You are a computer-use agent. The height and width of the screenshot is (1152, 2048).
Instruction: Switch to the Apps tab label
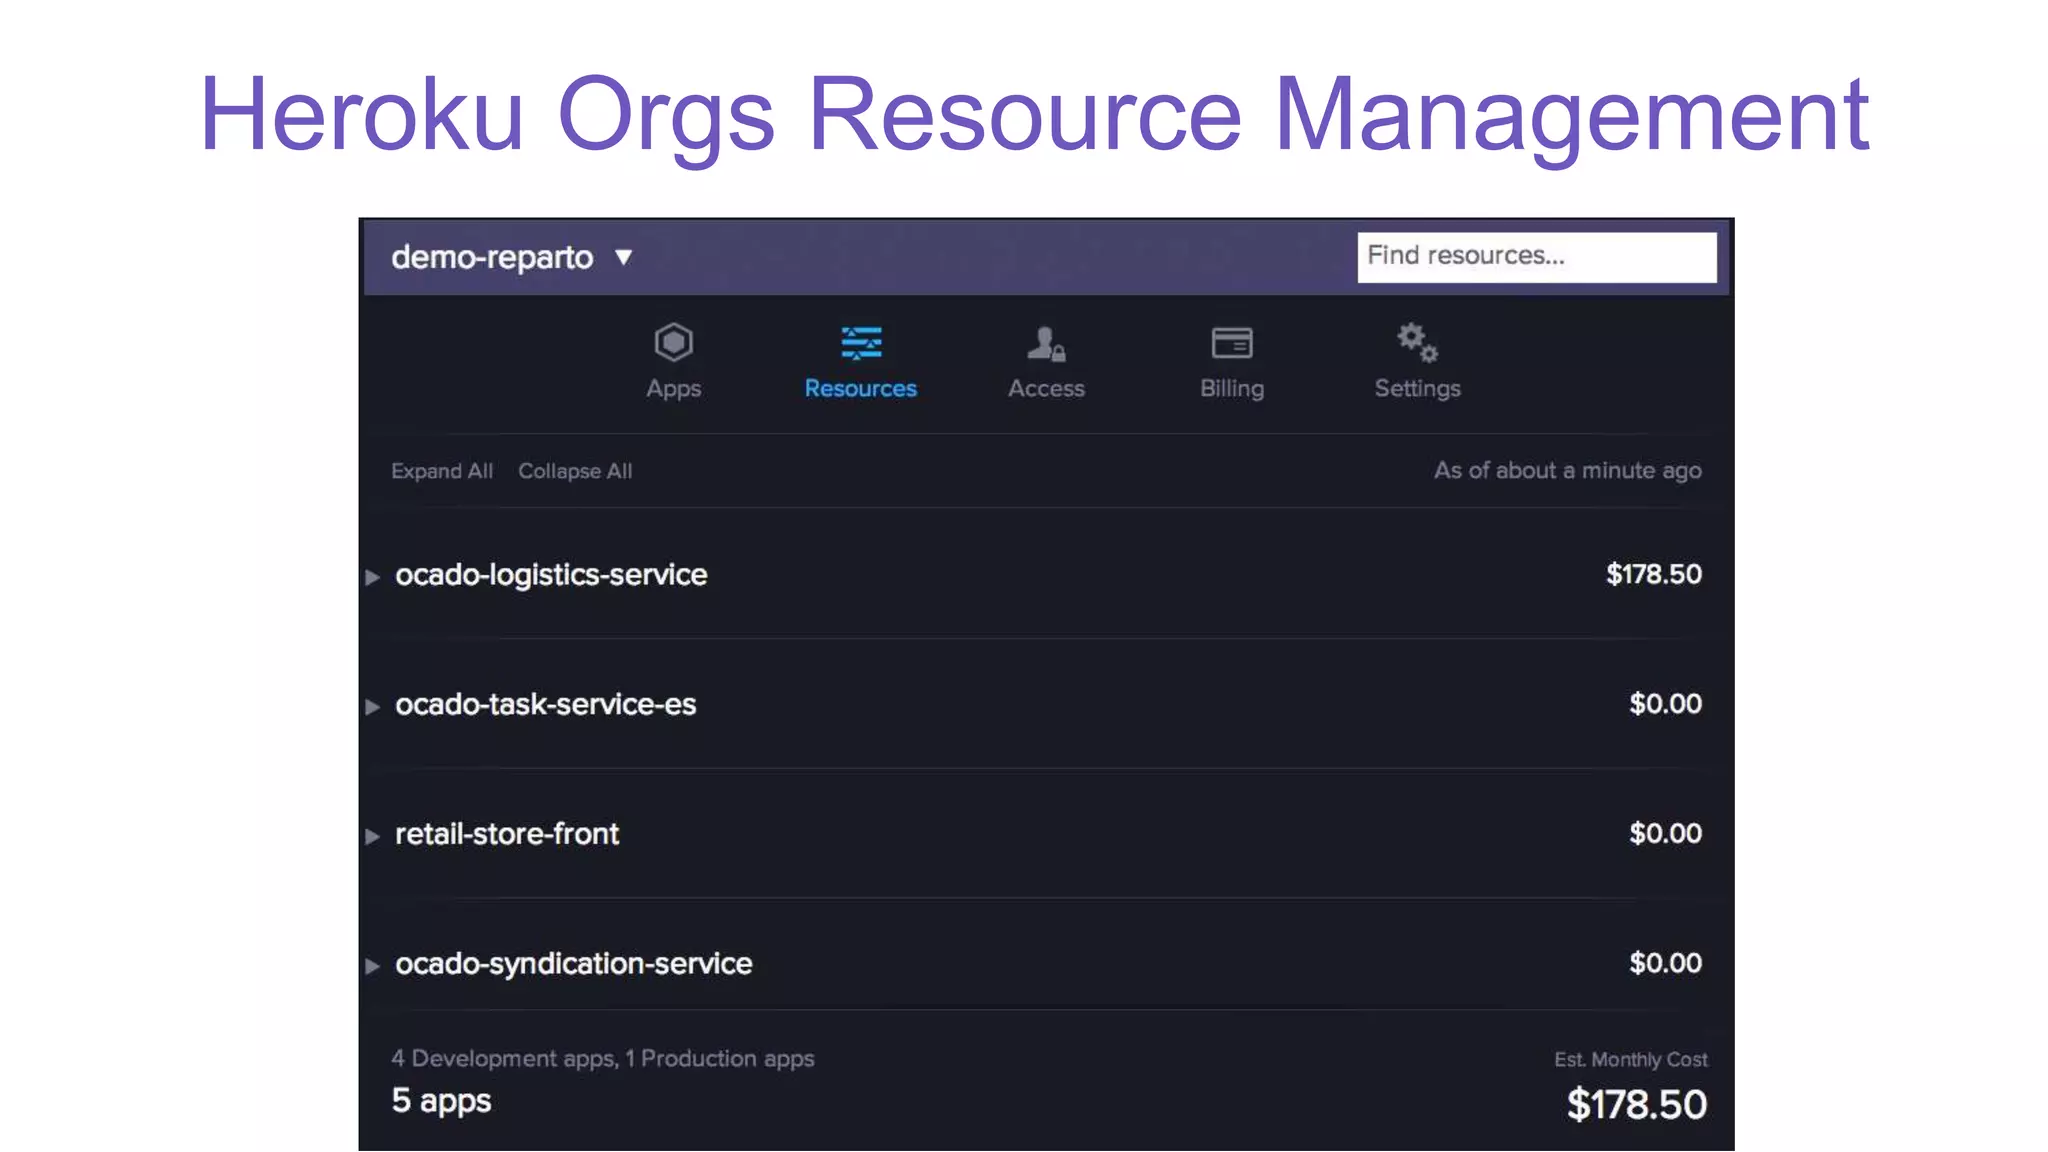[x=673, y=389]
